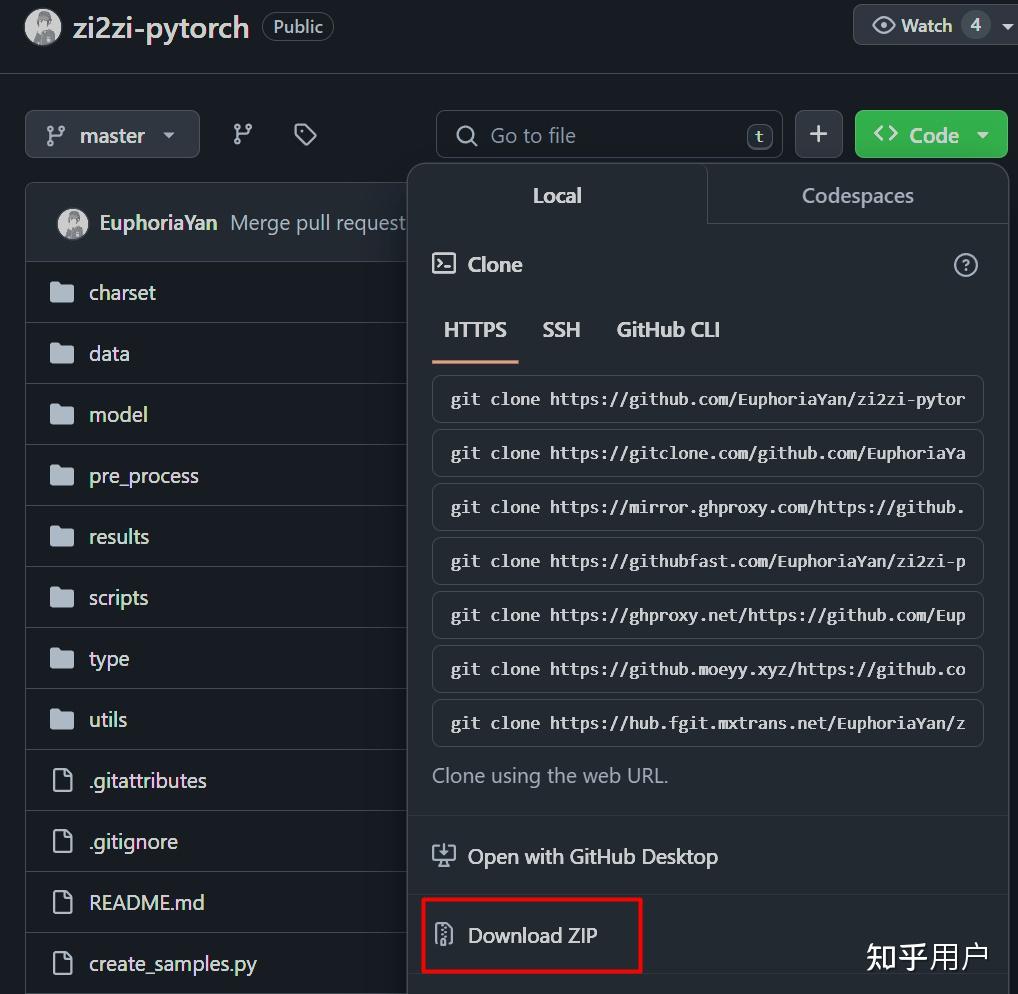Screen dimensions: 1018x994
Task: Click the Go to file search field
Action: [x=600, y=133]
